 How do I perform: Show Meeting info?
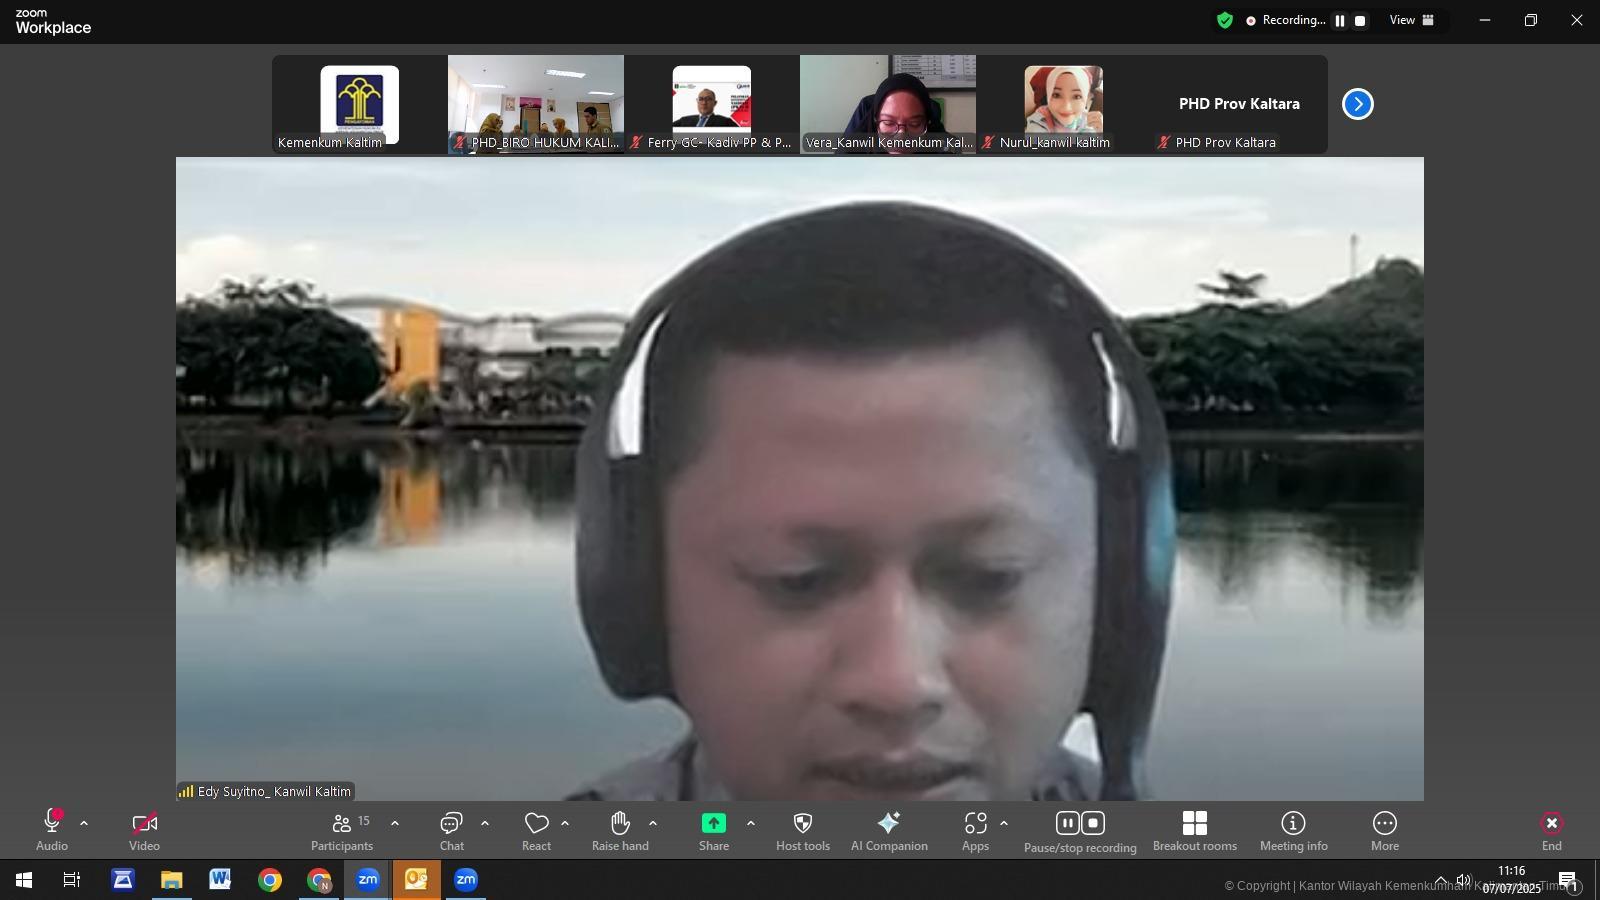click(1294, 830)
